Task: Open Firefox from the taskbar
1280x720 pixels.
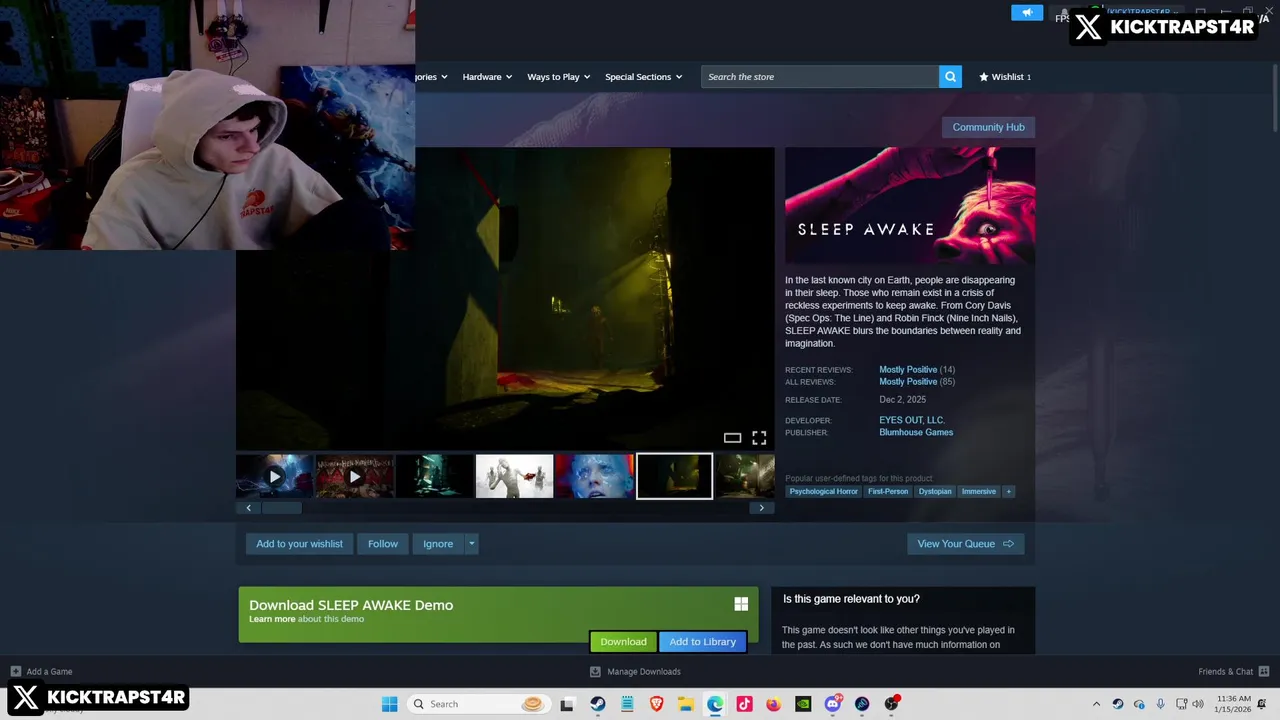Action: pos(773,704)
